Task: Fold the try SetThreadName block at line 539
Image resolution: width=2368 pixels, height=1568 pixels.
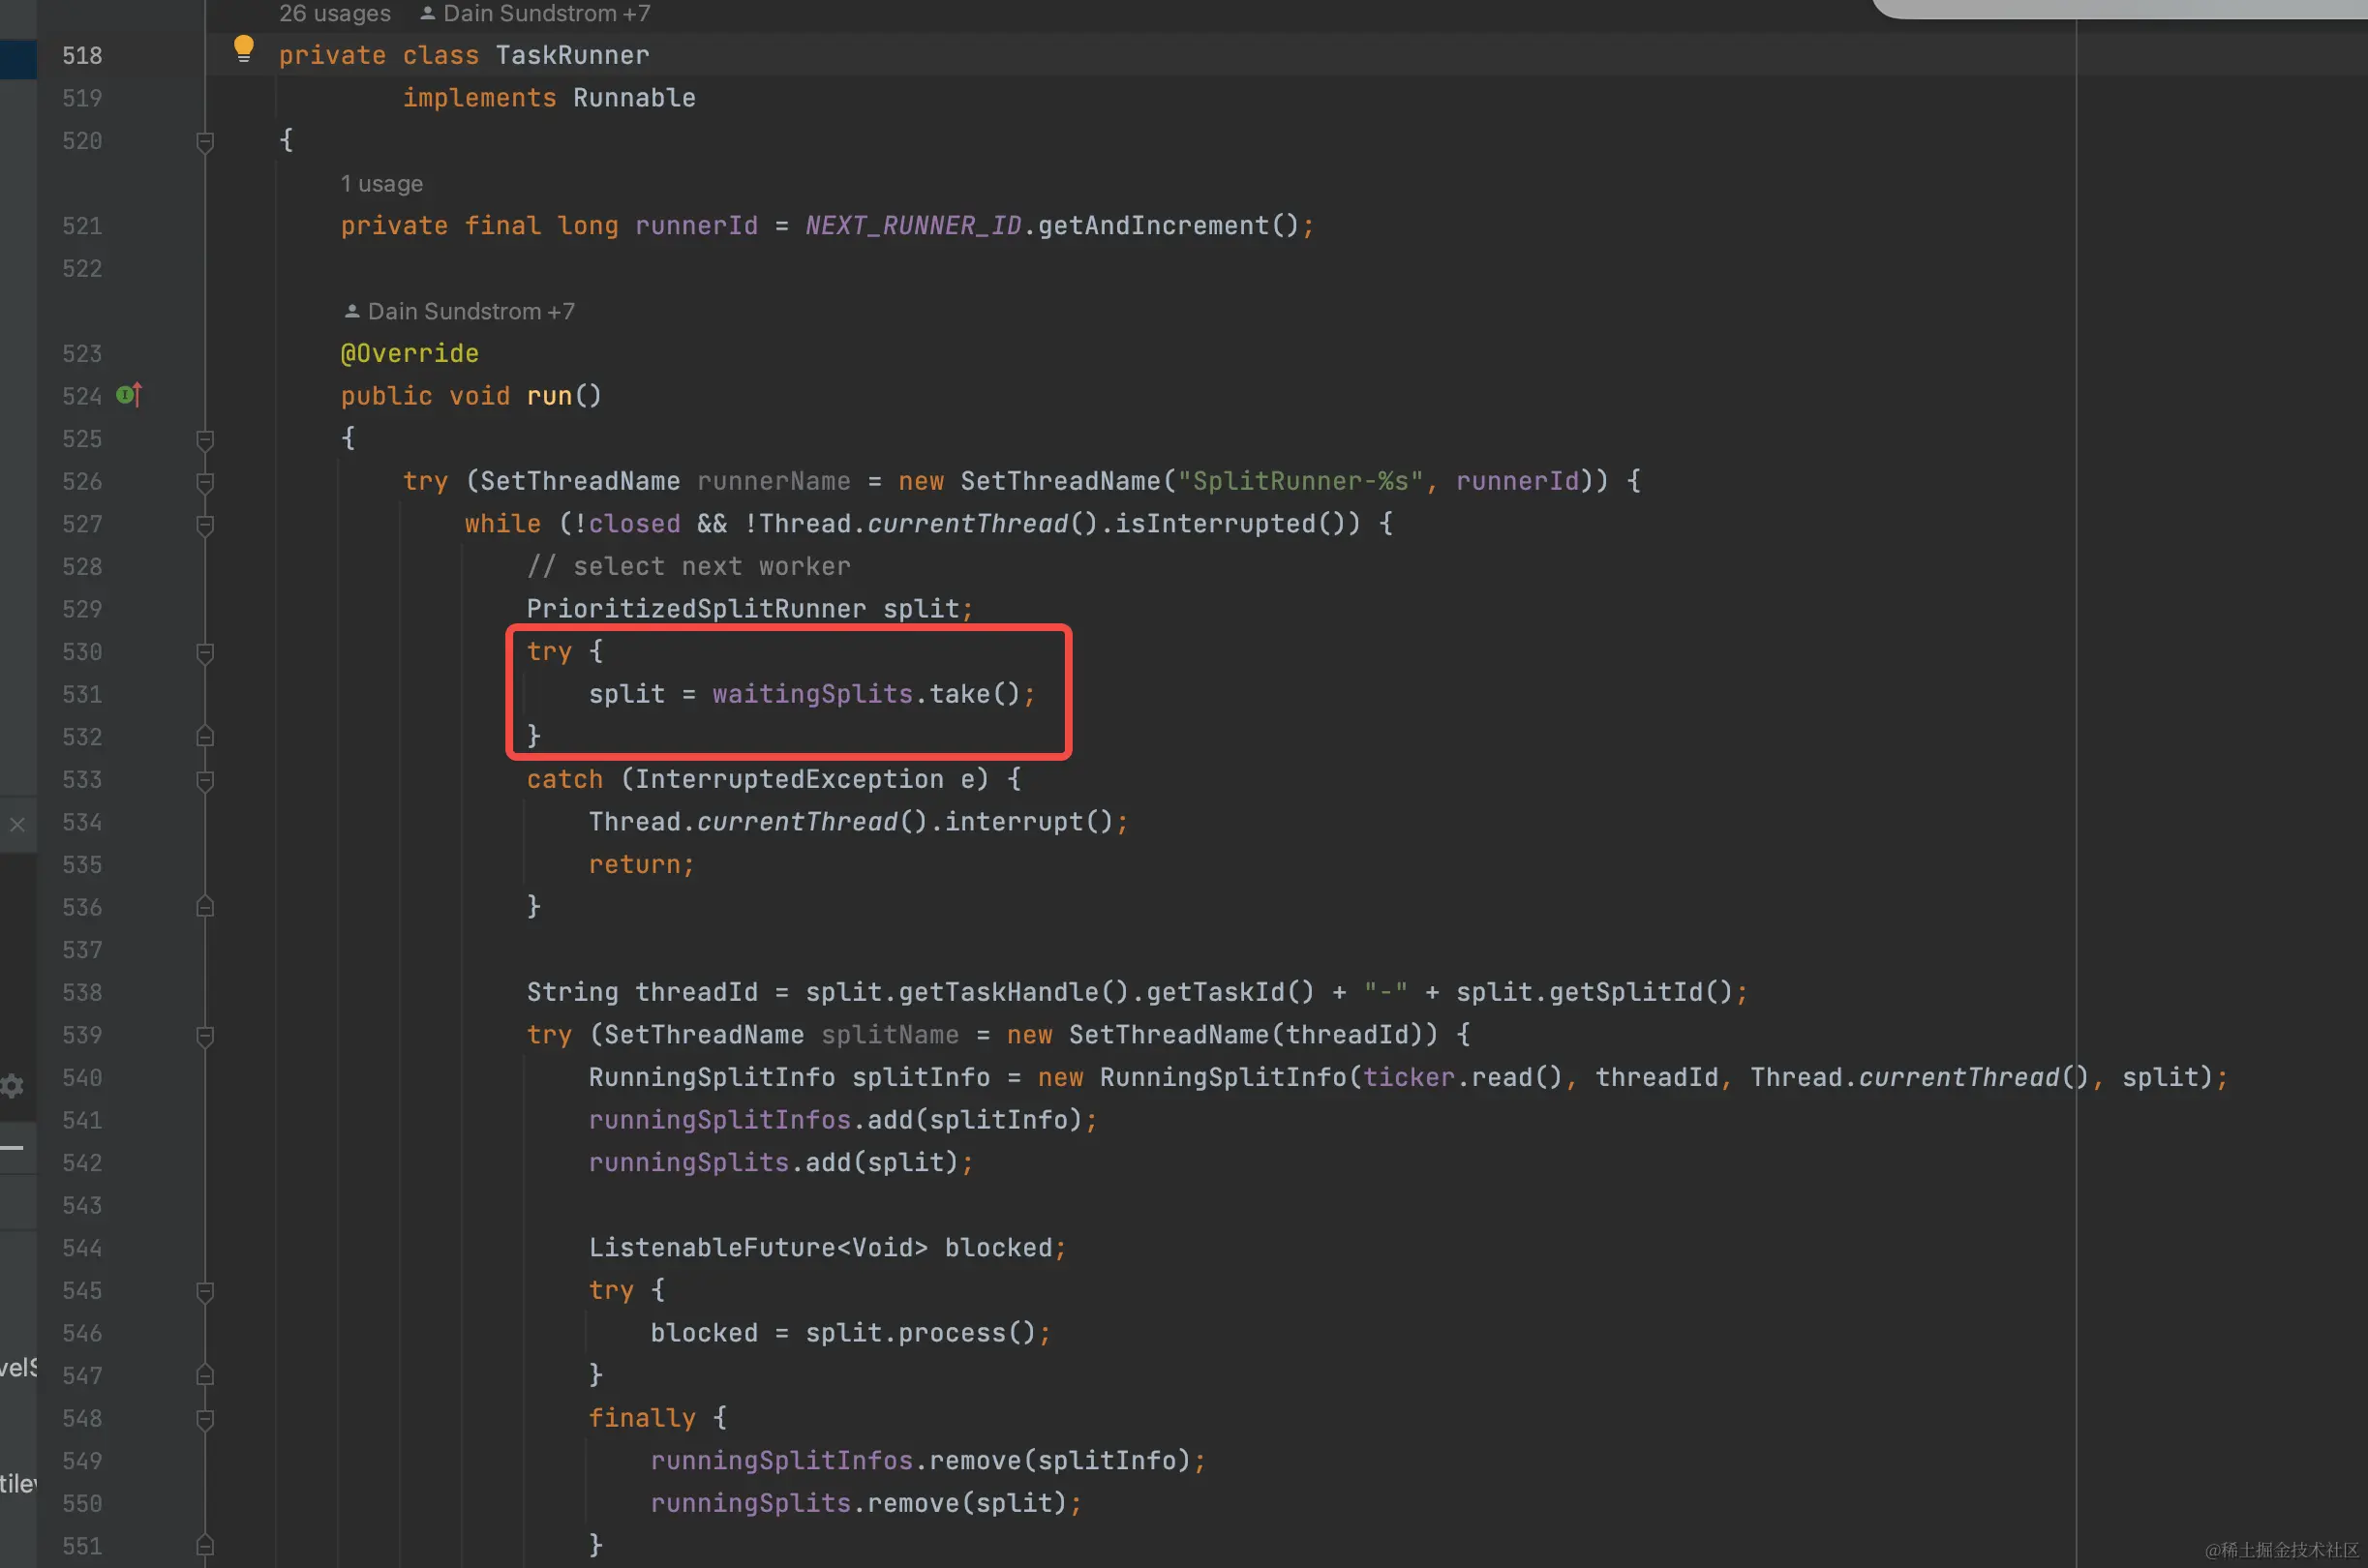Action: click(205, 1035)
